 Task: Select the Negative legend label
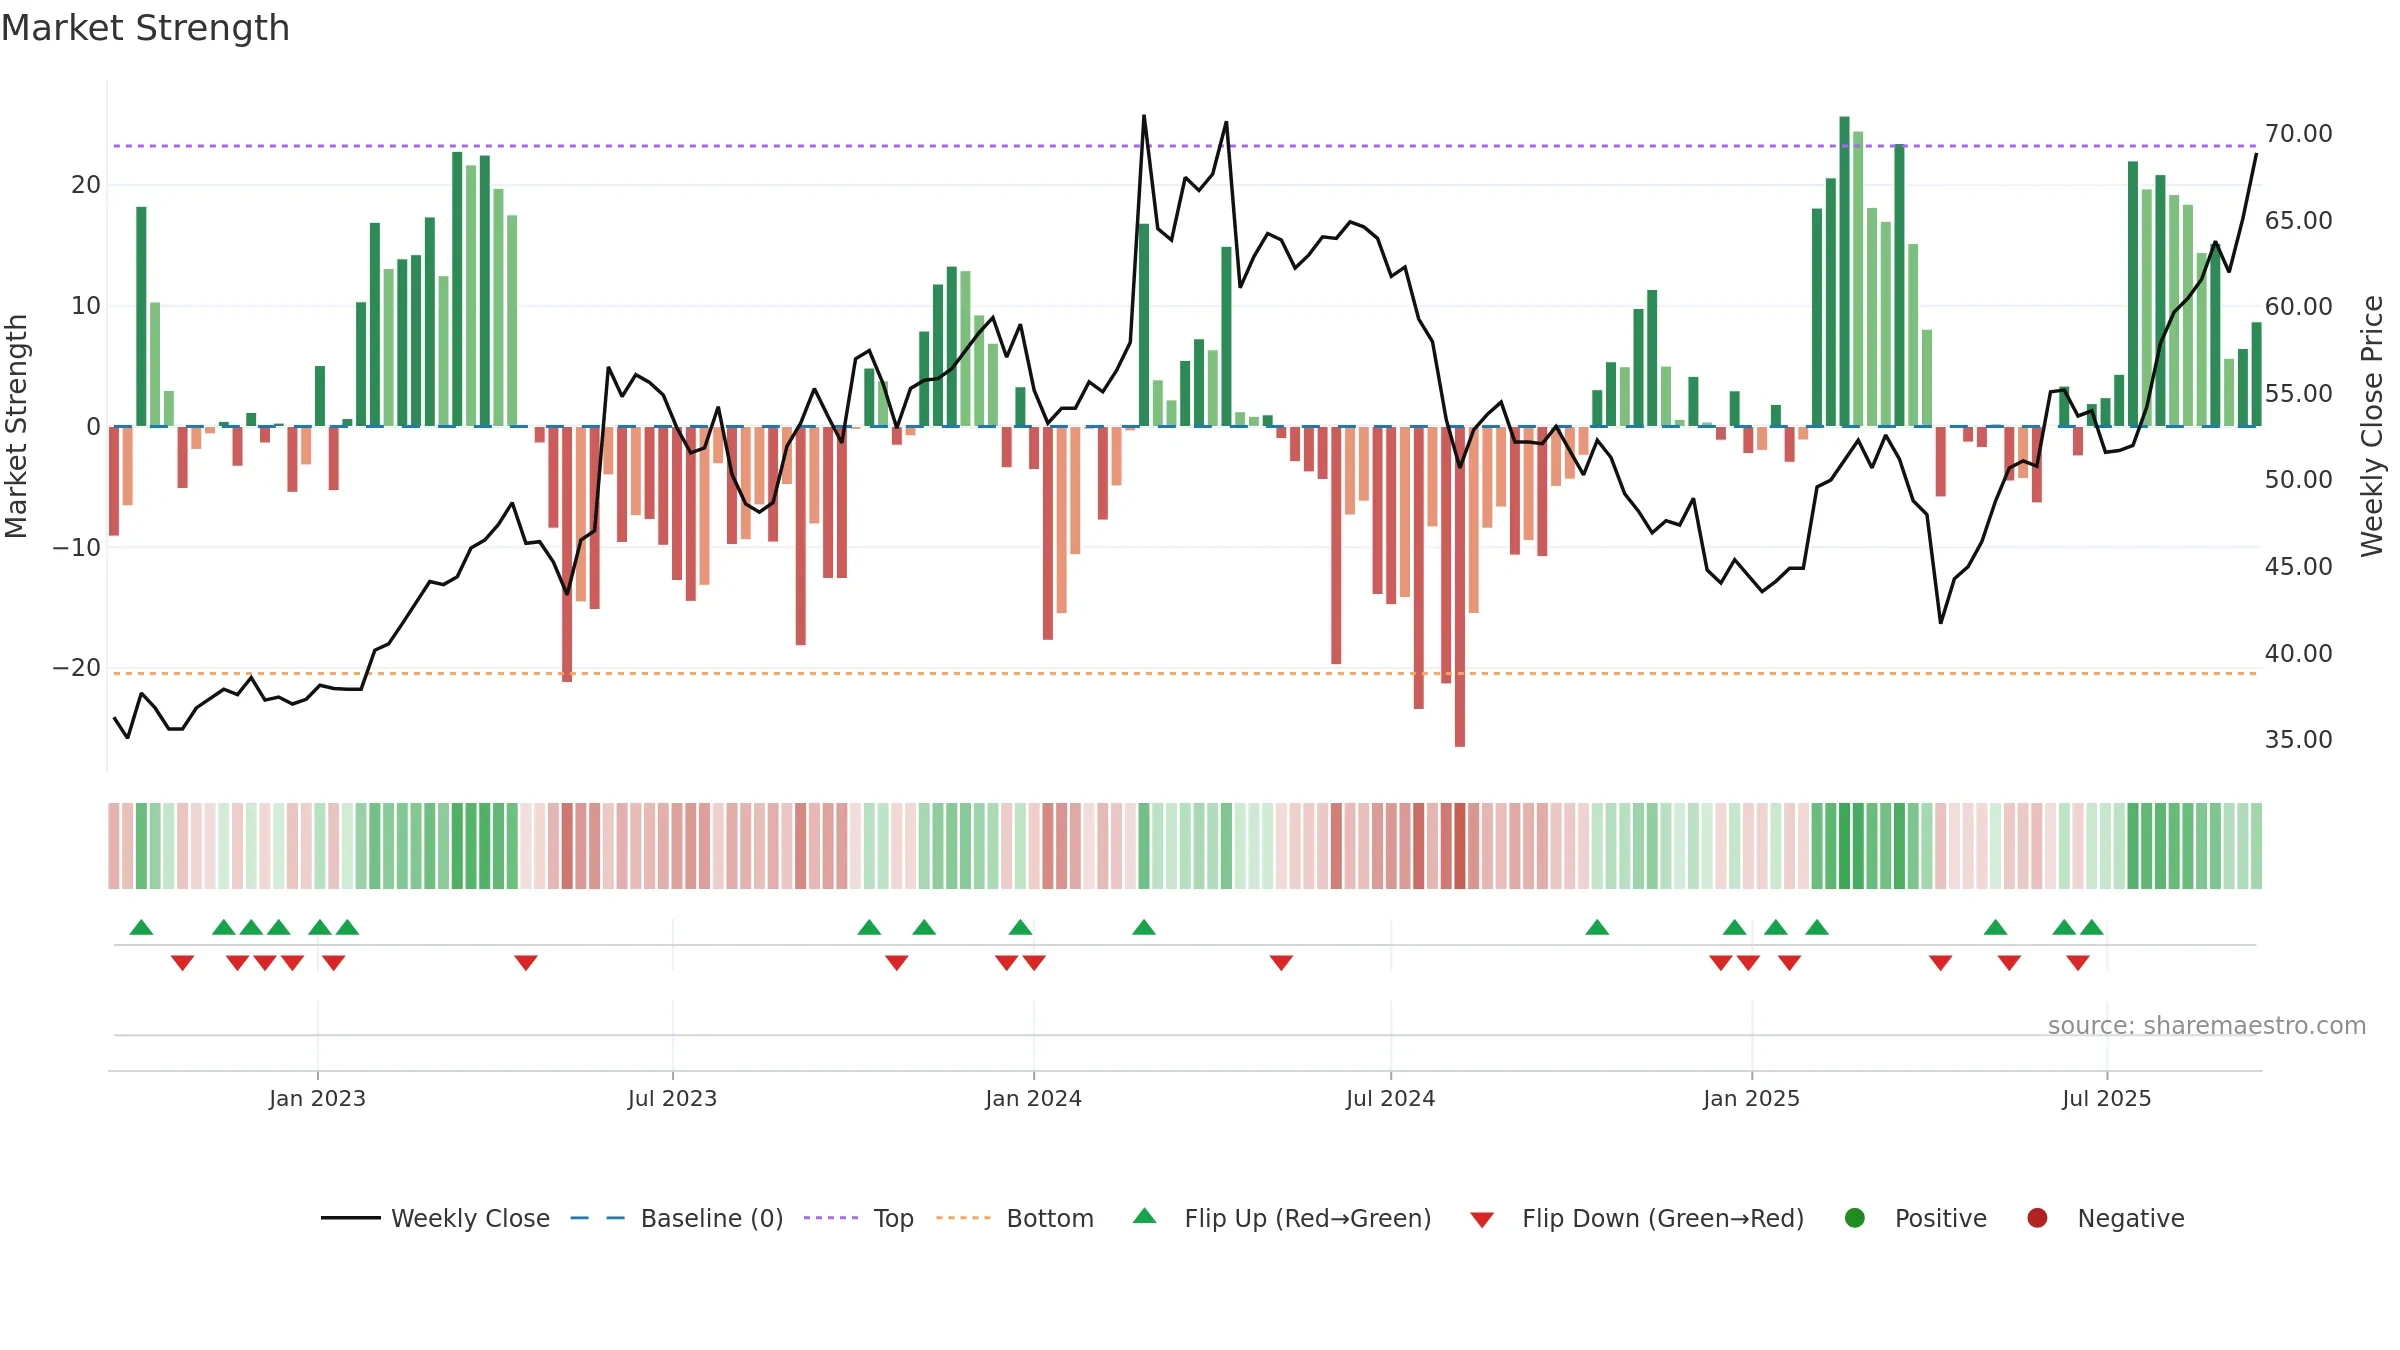2131,1219
